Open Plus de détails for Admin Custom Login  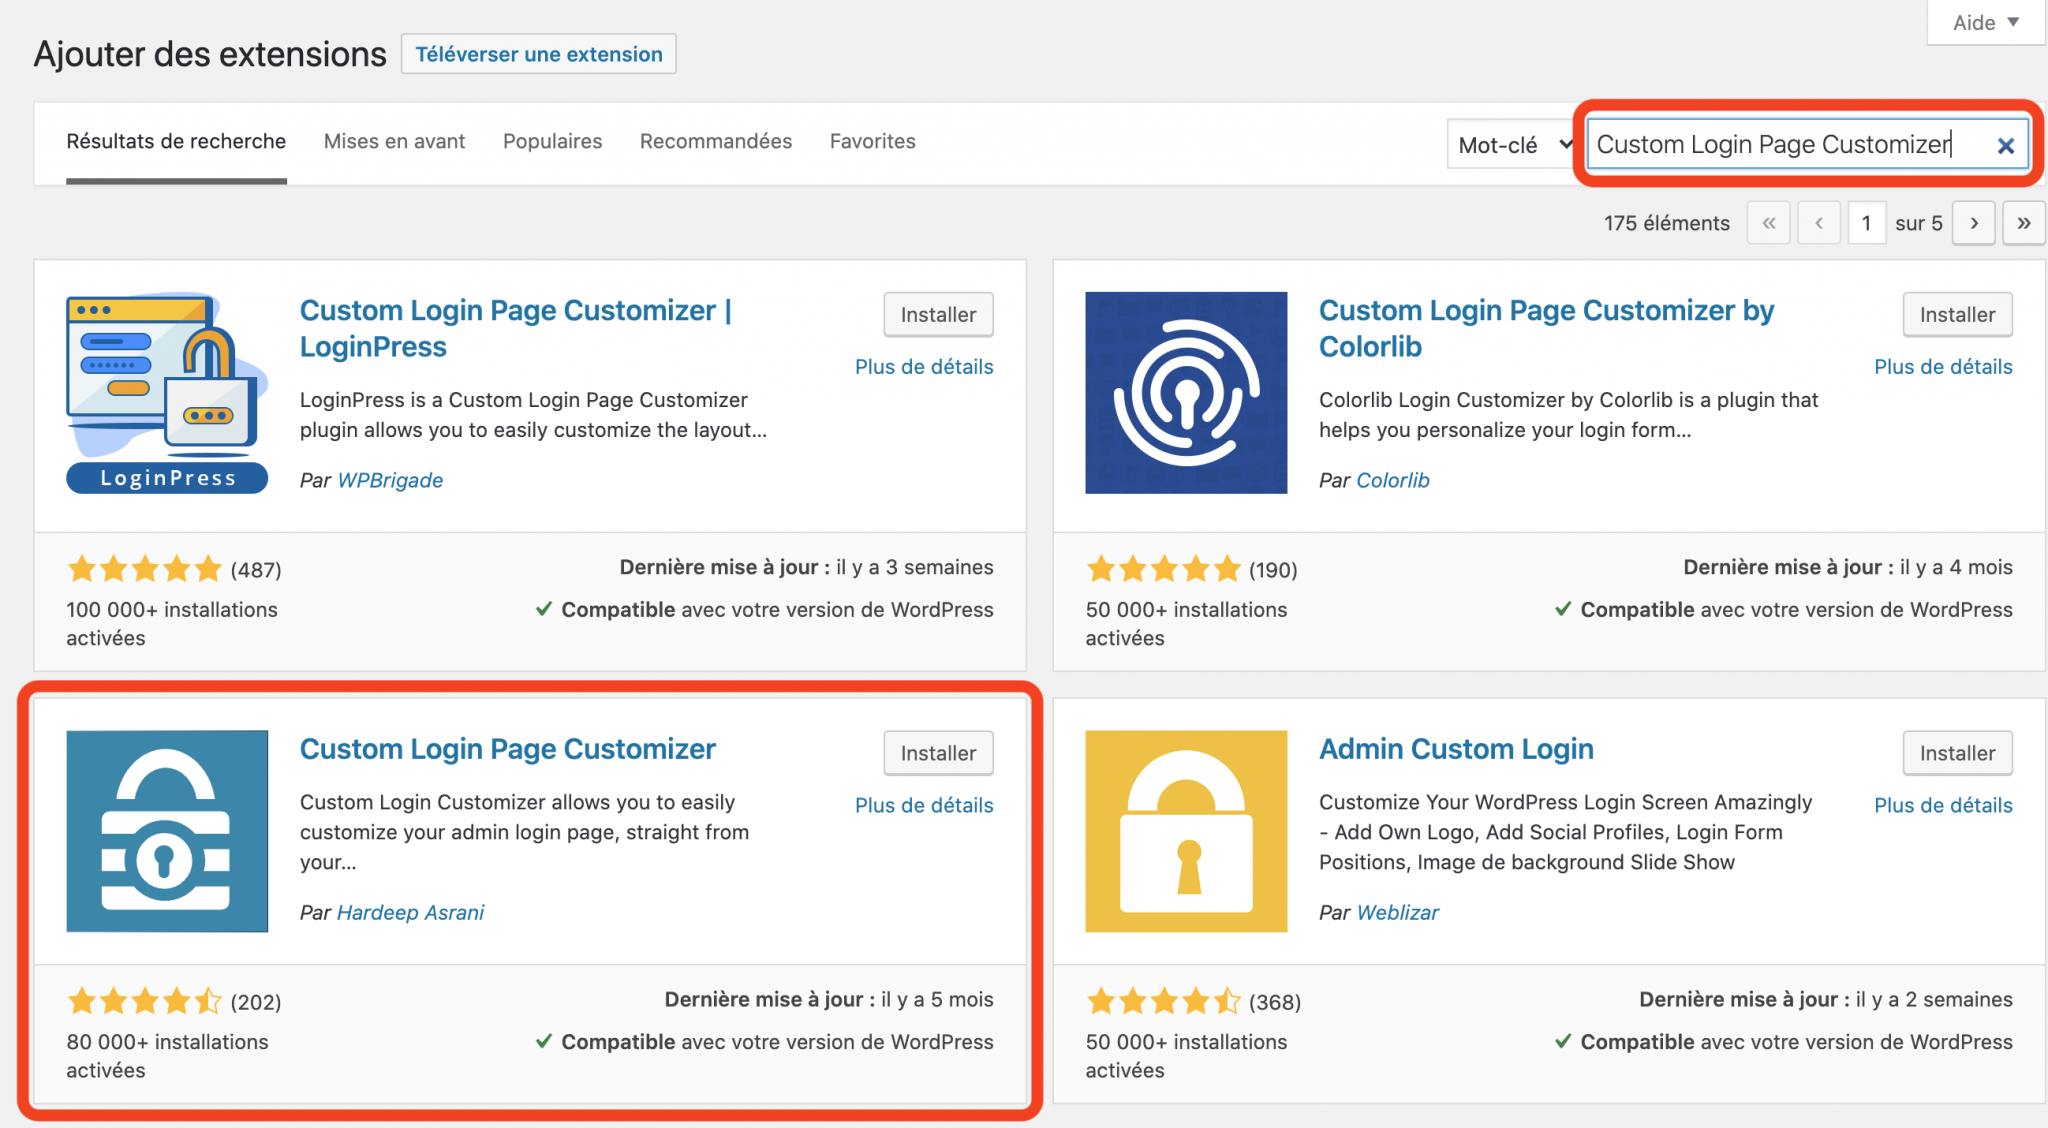pos(1943,805)
